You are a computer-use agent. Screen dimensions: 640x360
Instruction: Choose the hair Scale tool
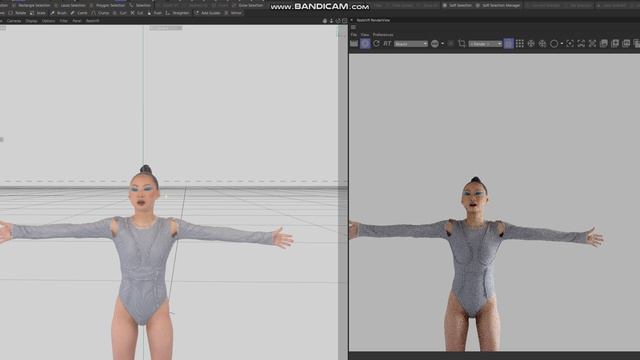coord(38,13)
